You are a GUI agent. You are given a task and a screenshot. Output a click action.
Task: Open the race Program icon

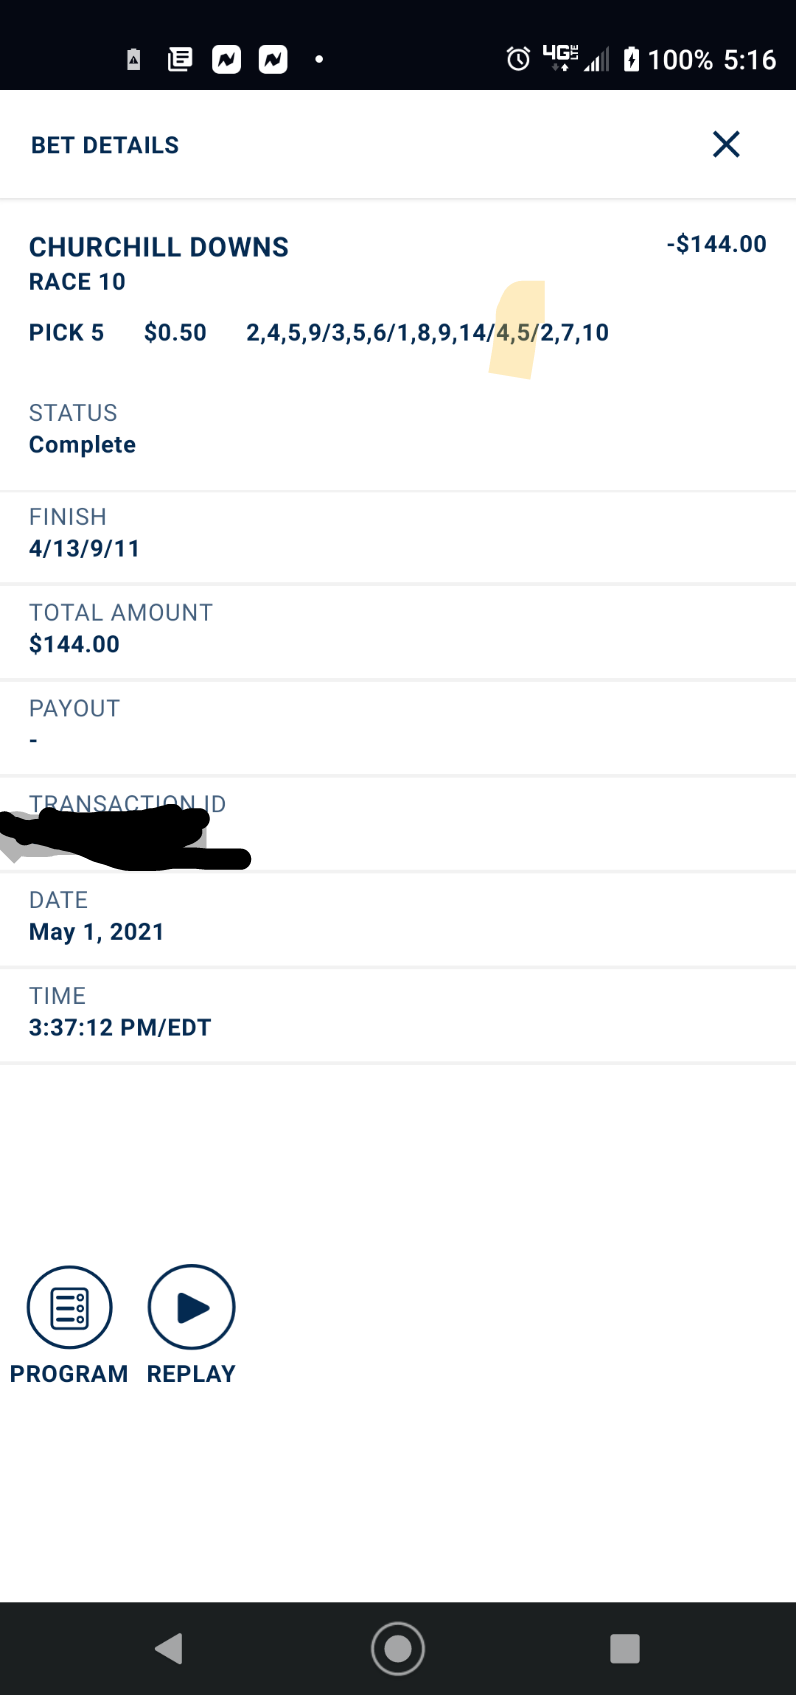70,1308
